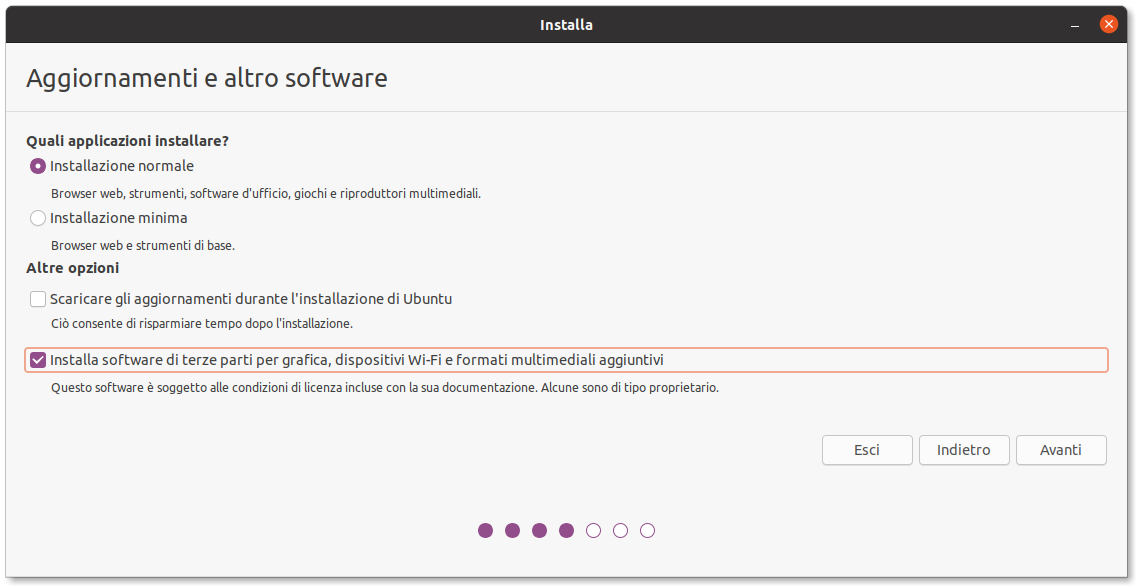
Task: Click the last empty progress dot
Action: pos(648,531)
